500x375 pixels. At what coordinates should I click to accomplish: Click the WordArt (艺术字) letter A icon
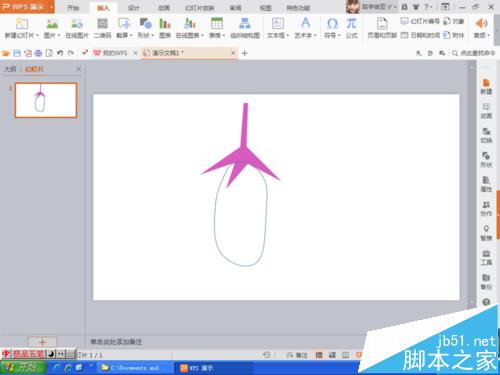point(305,23)
